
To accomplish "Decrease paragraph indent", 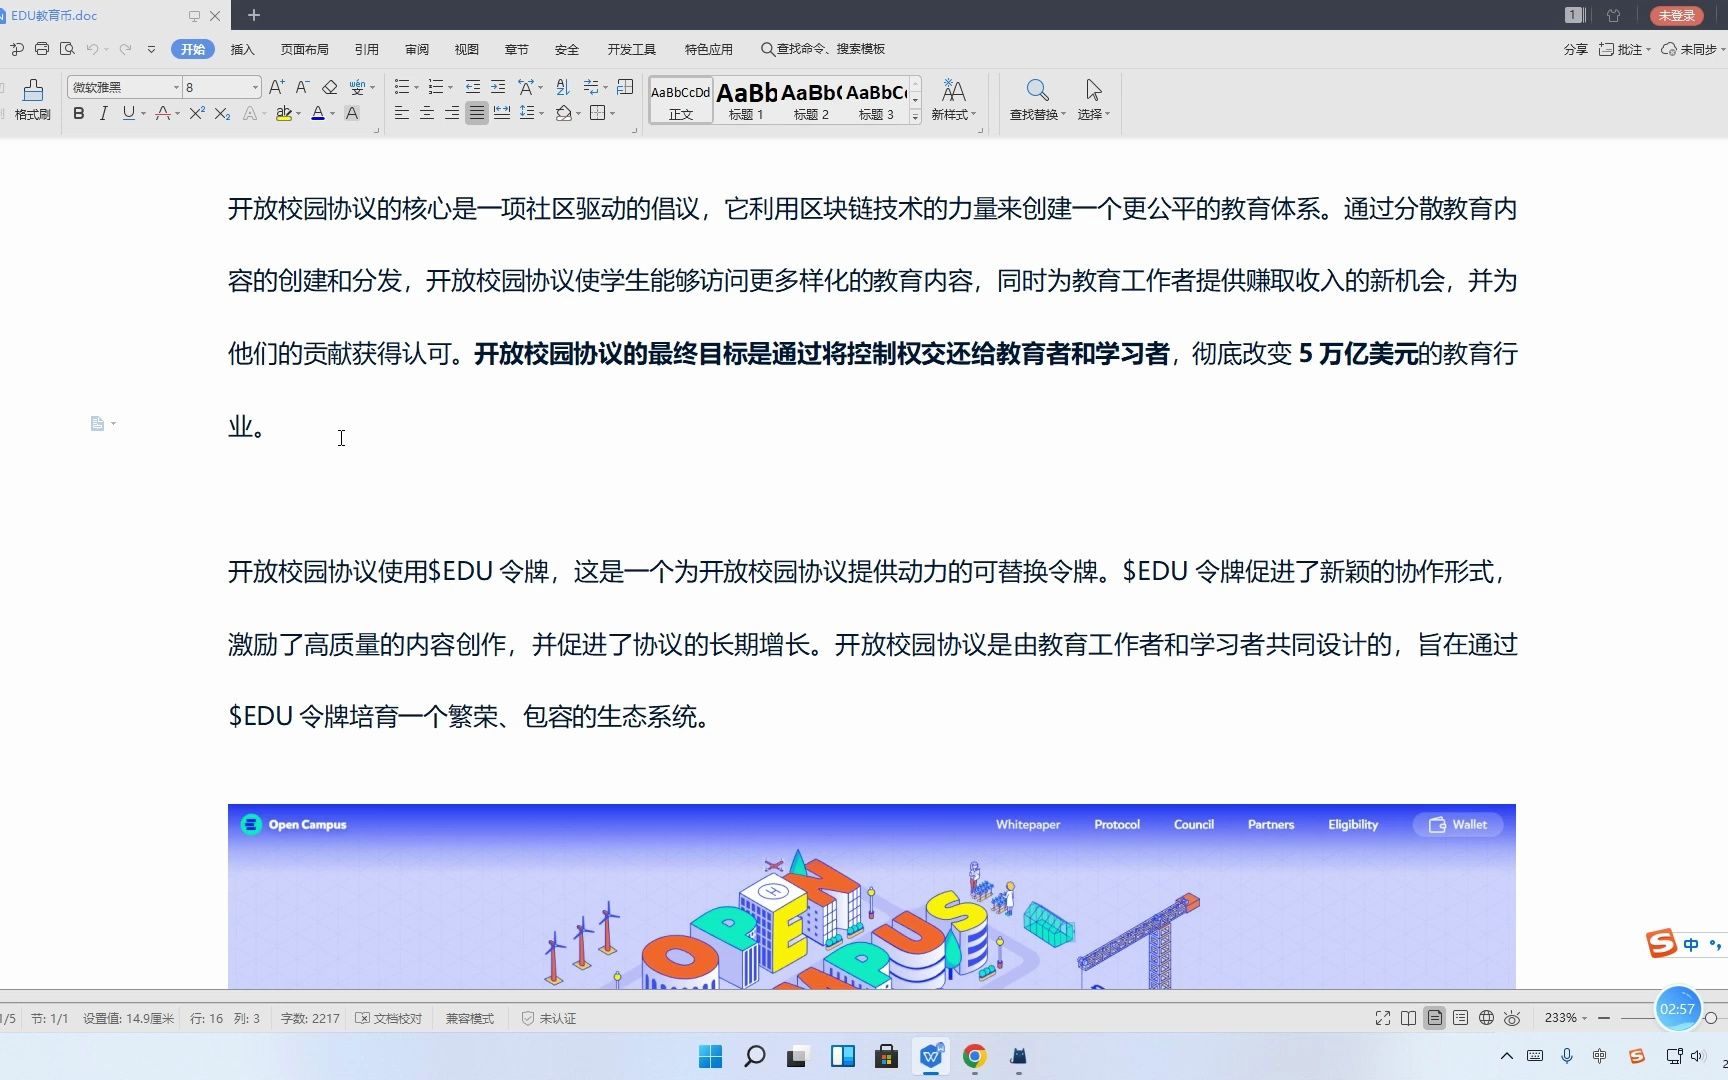I will tap(473, 87).
